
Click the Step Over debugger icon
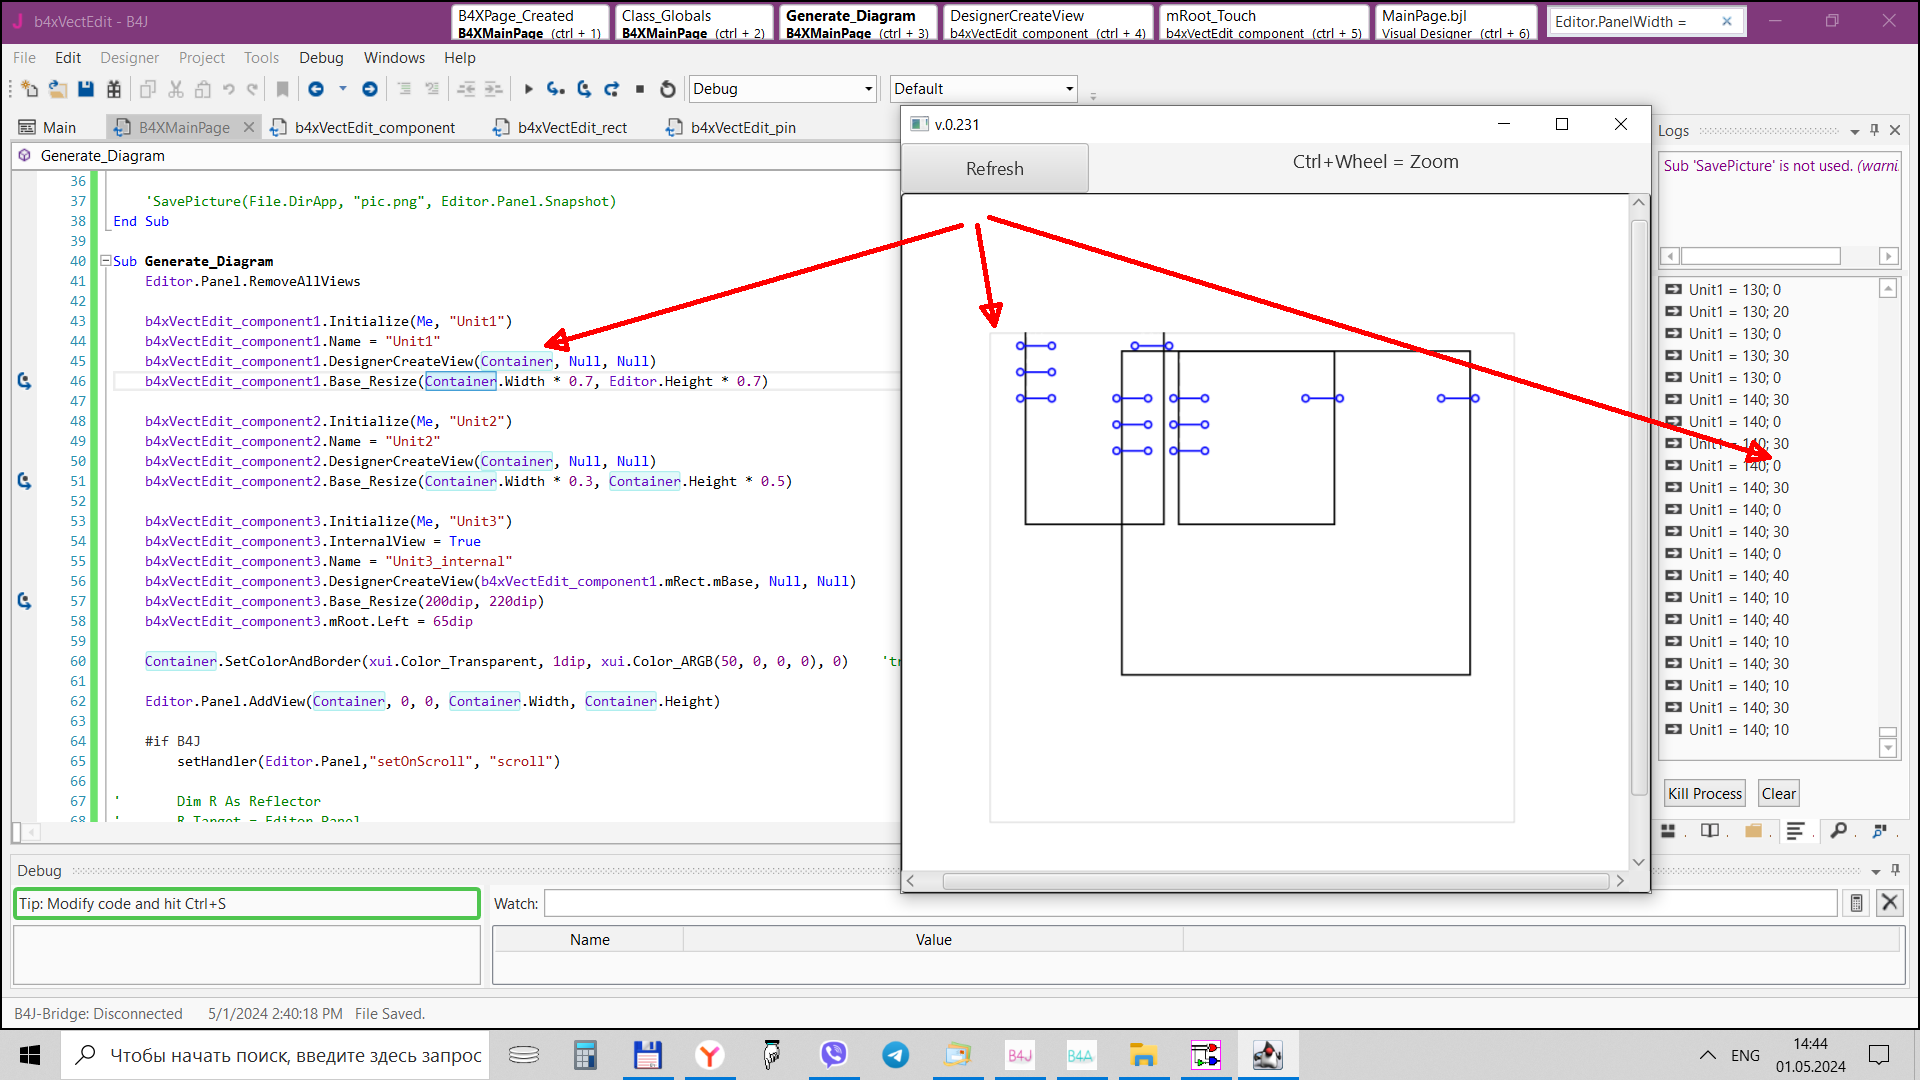[x=584, y=89]
